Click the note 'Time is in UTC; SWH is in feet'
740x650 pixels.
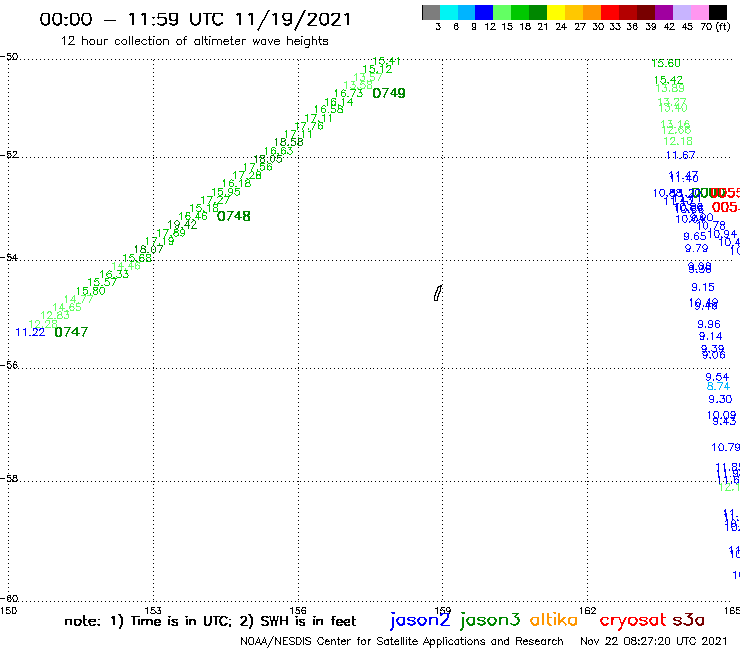point(210,621)
